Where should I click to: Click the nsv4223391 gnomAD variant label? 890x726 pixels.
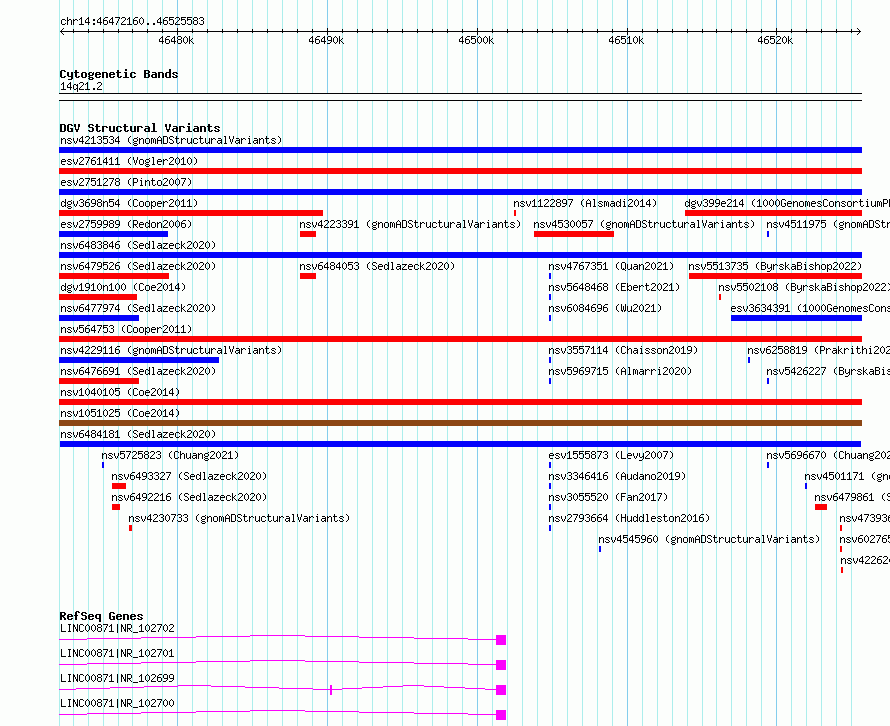(x=410, y=224)
